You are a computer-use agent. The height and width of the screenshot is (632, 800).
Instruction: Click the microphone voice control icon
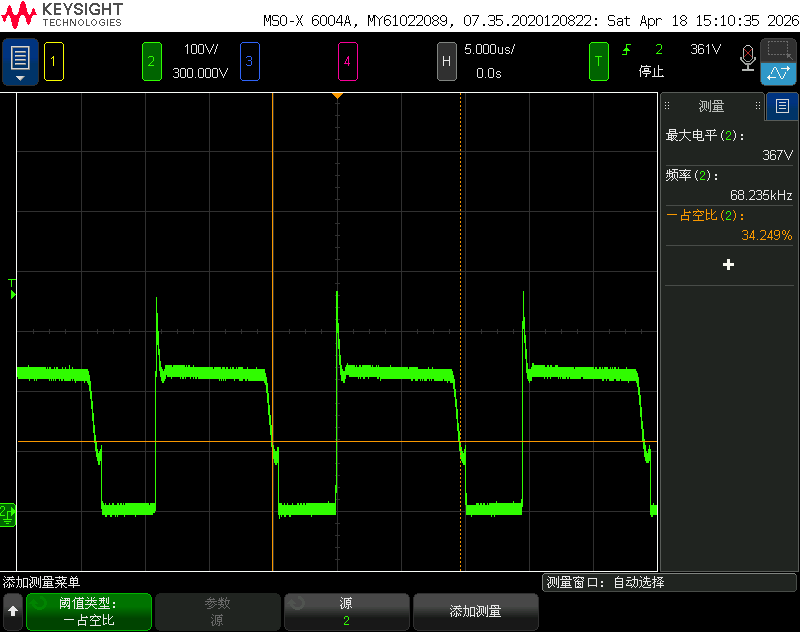(747, 58)
